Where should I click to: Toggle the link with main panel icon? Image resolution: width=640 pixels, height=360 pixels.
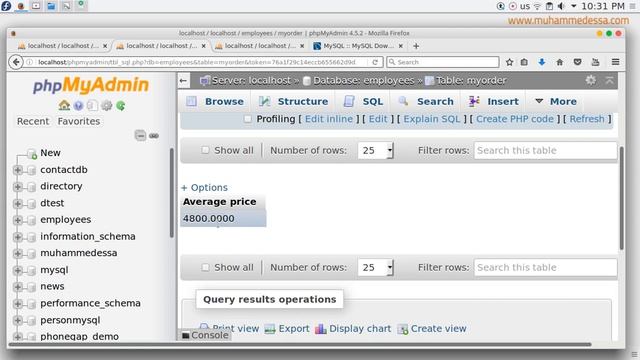click(x=154, y=136)
